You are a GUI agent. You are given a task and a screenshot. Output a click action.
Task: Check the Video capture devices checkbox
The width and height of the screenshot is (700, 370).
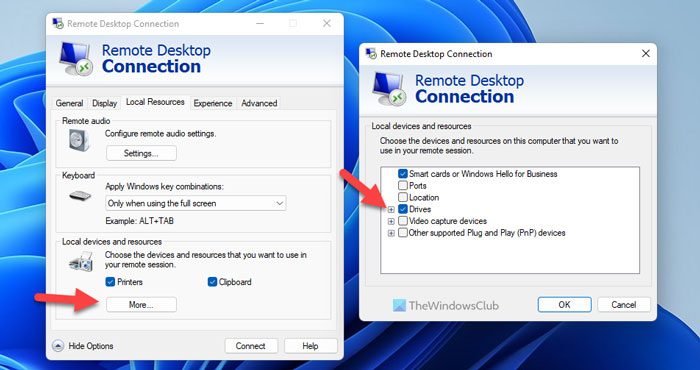403,221
